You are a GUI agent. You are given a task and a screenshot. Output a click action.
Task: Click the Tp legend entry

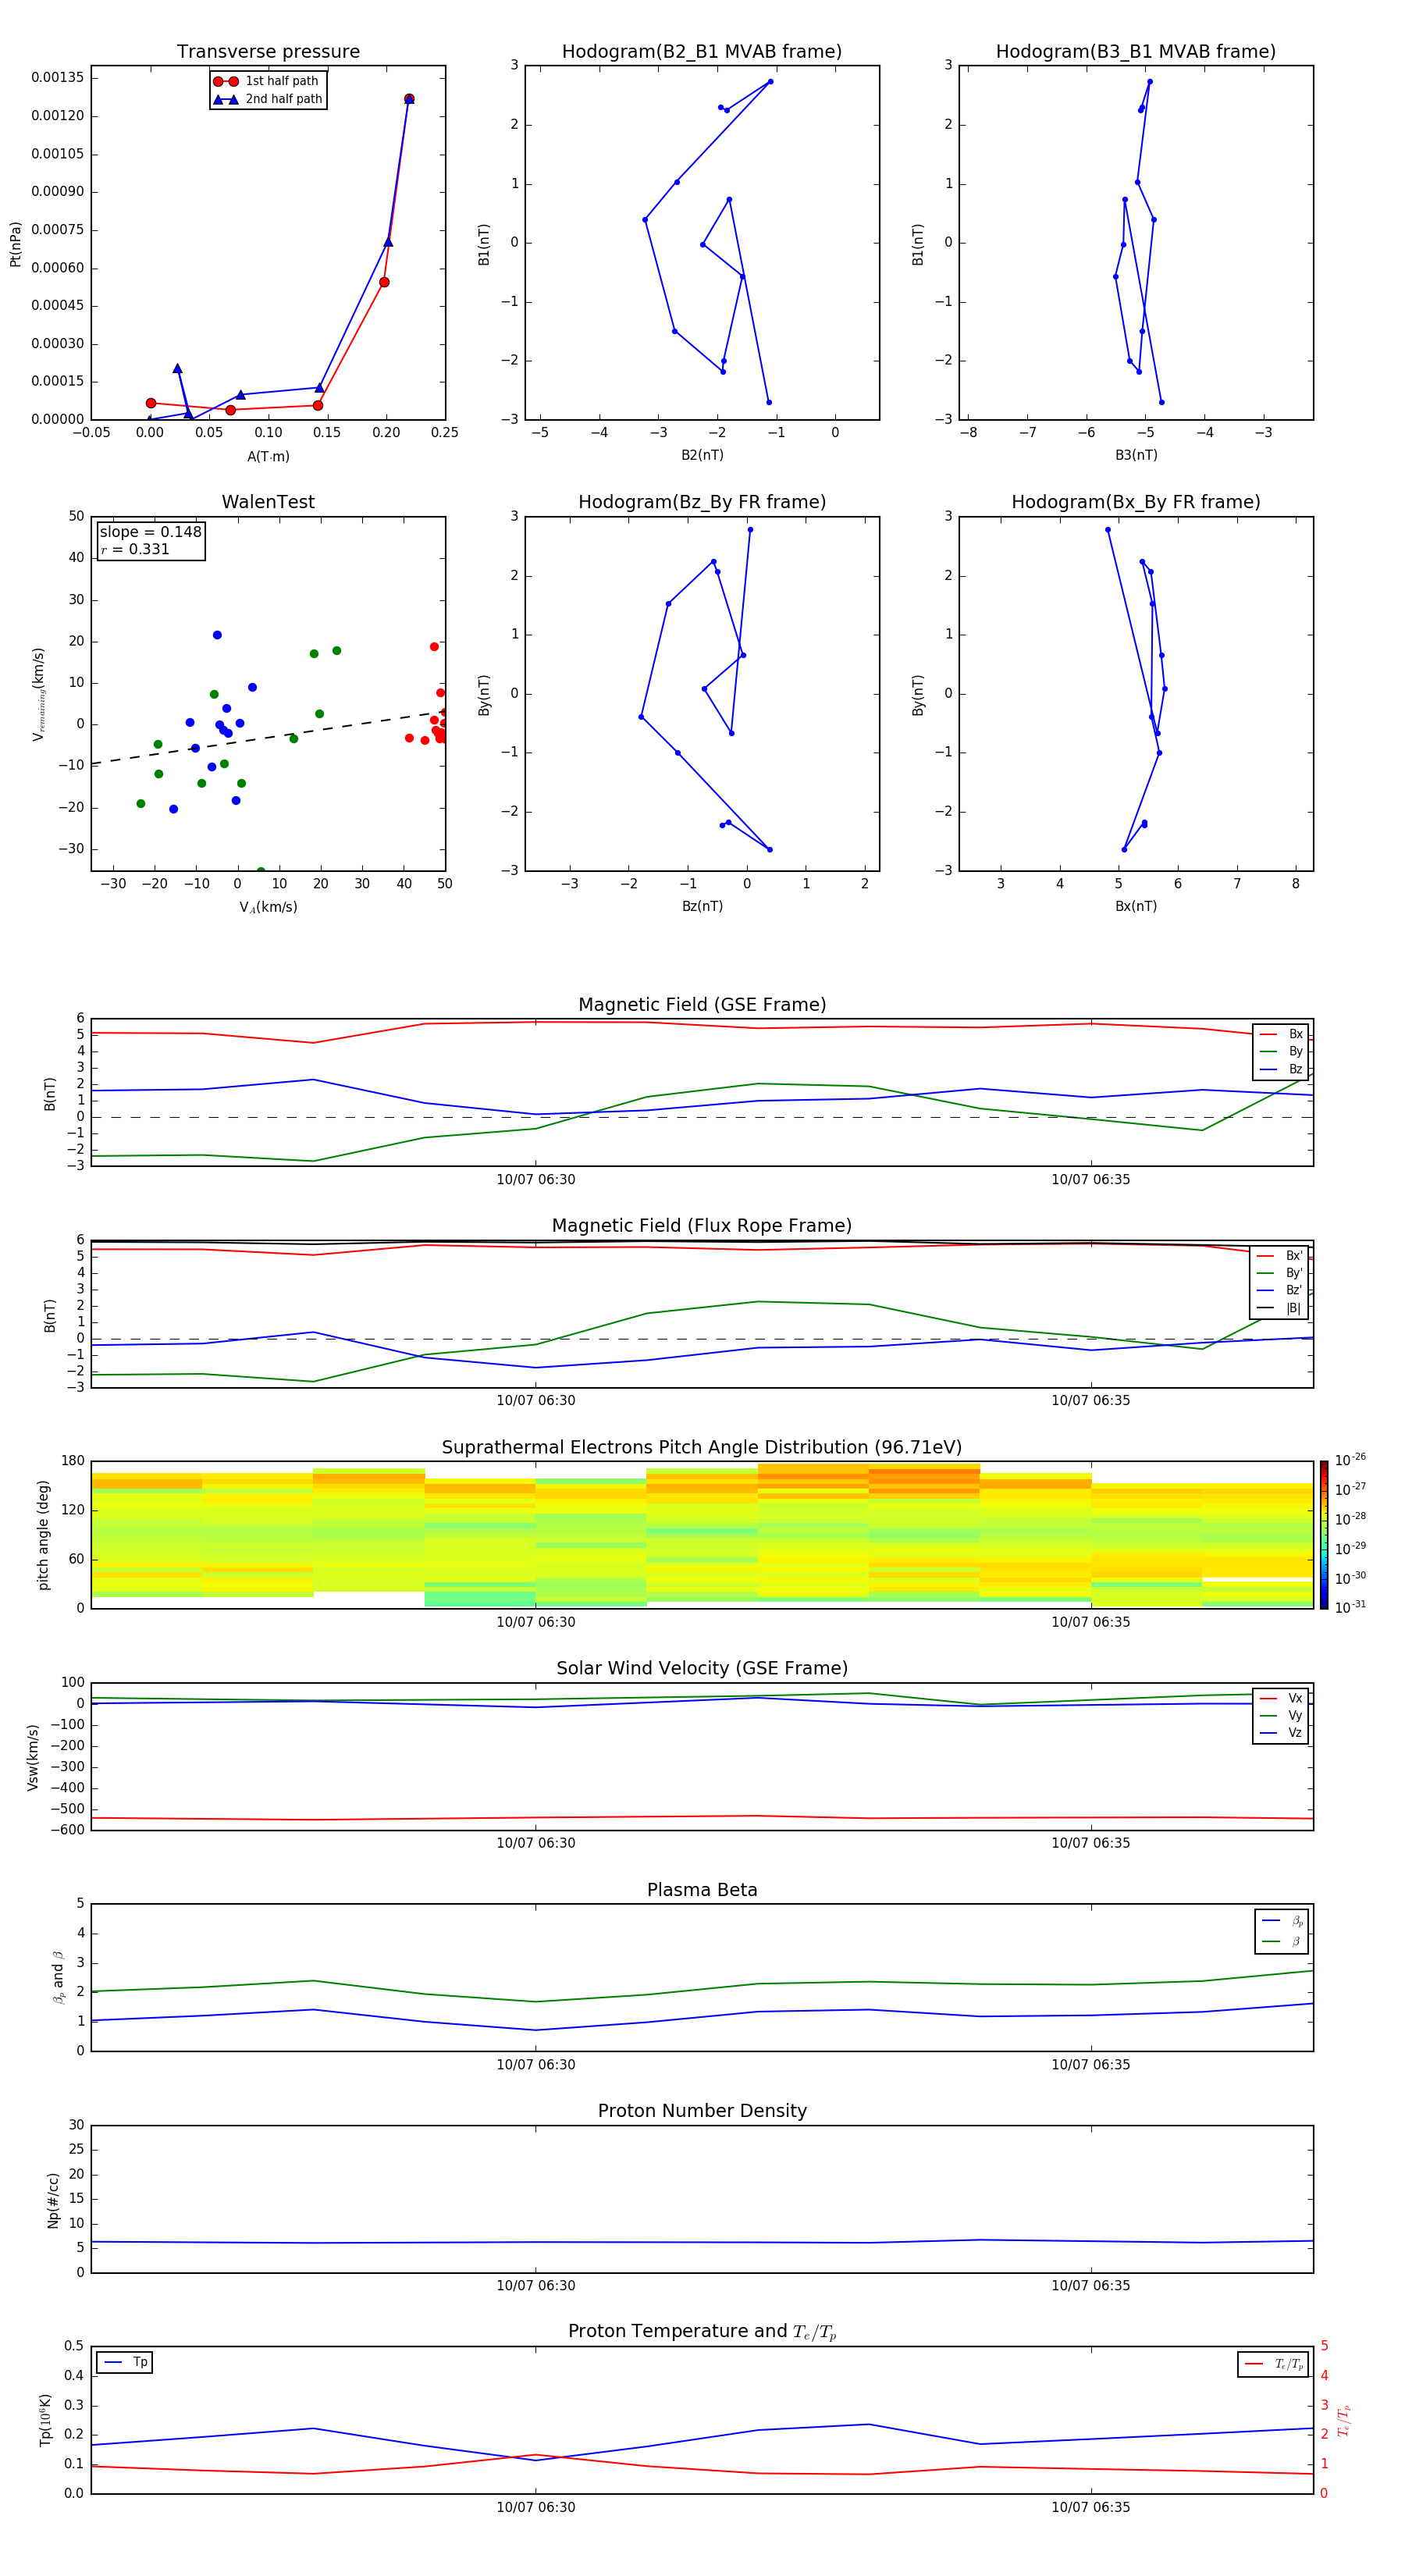click(125, 2362)
